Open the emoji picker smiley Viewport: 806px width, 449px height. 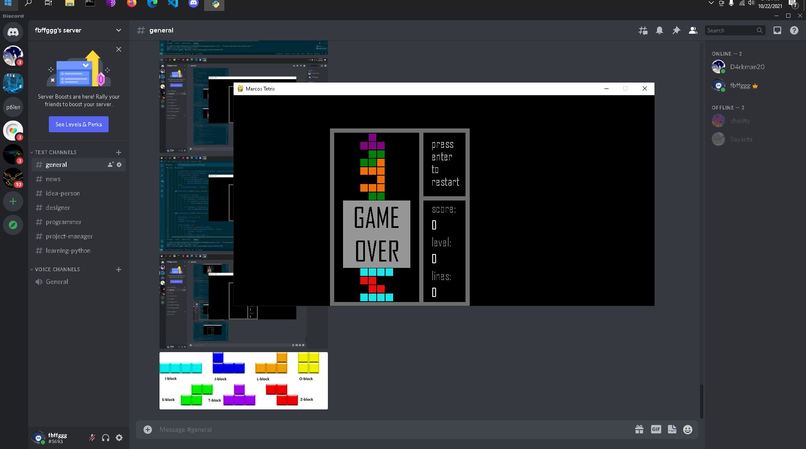coord(688,429)
